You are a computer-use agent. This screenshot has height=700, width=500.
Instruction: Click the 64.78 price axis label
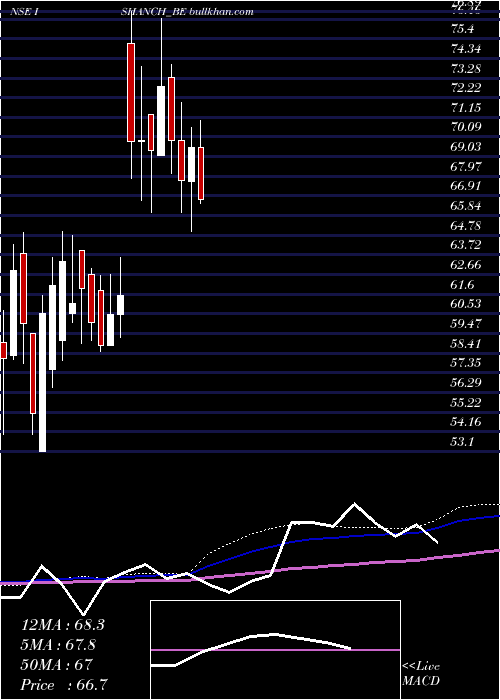click(466, 225)
